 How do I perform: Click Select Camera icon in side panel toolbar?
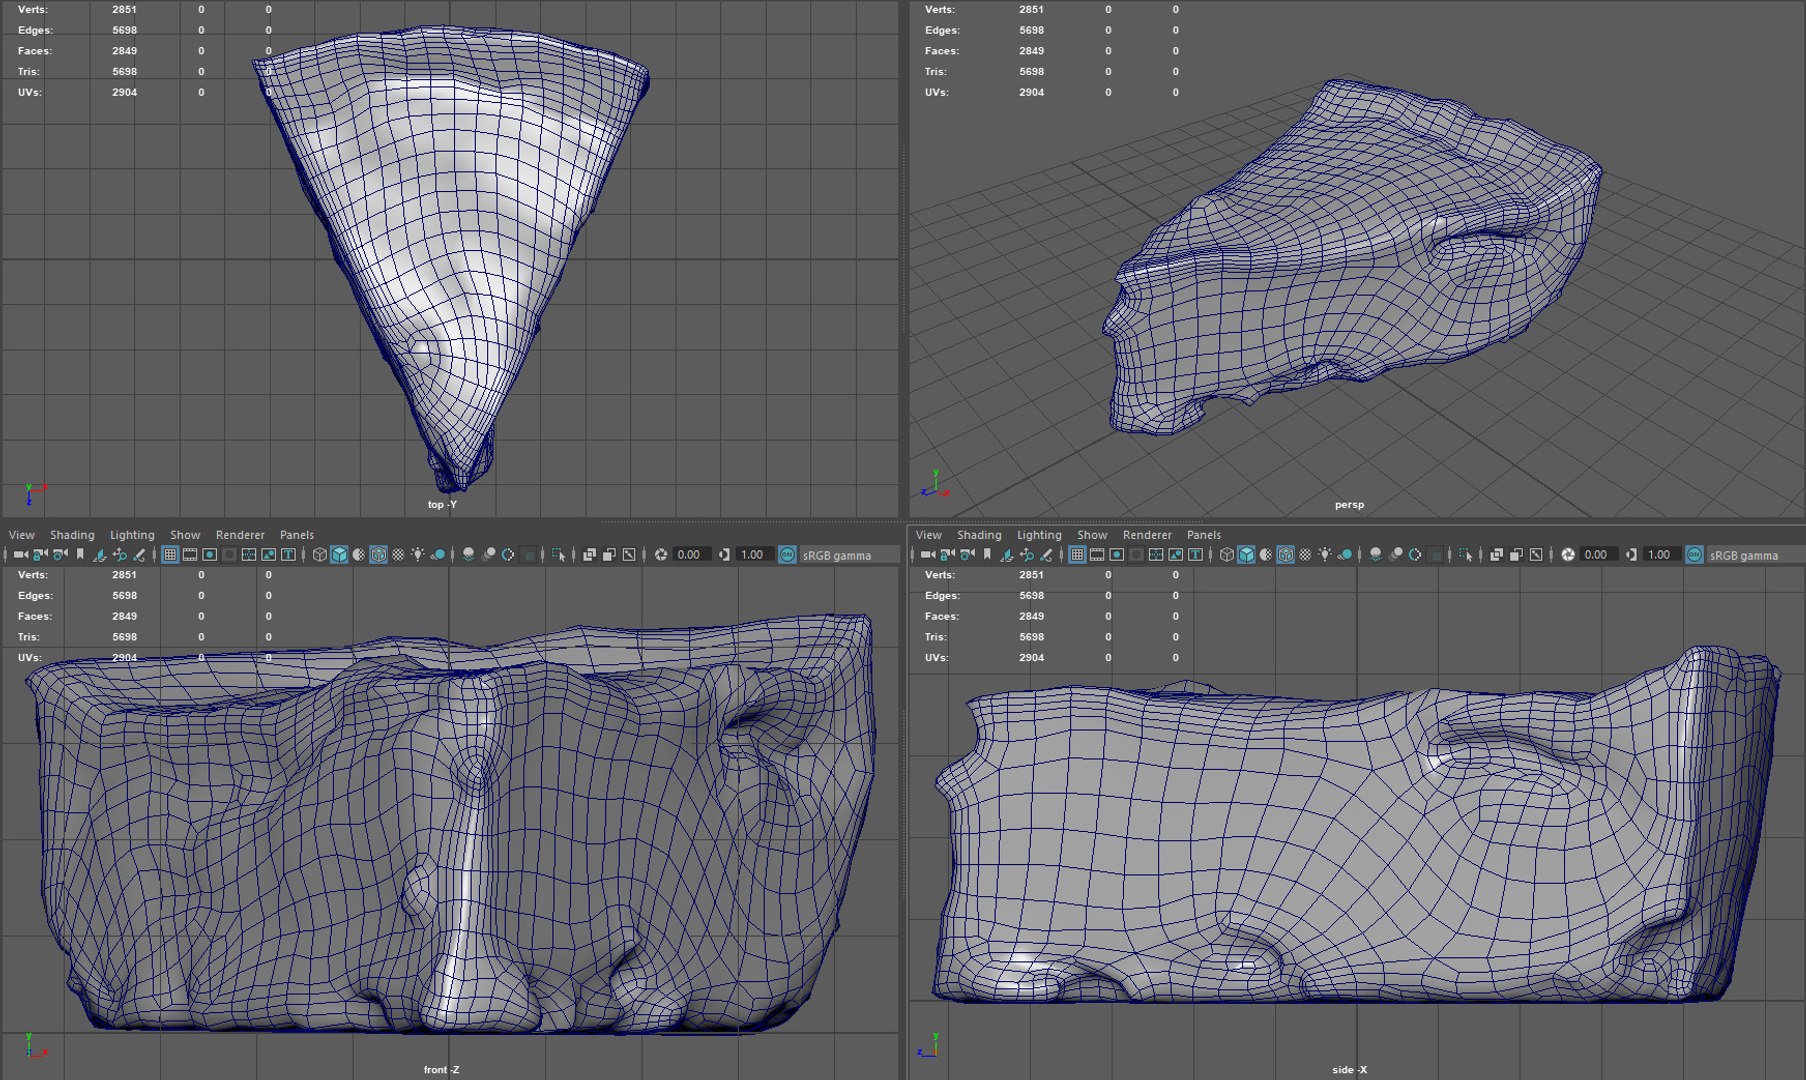[x=927, y=555]
